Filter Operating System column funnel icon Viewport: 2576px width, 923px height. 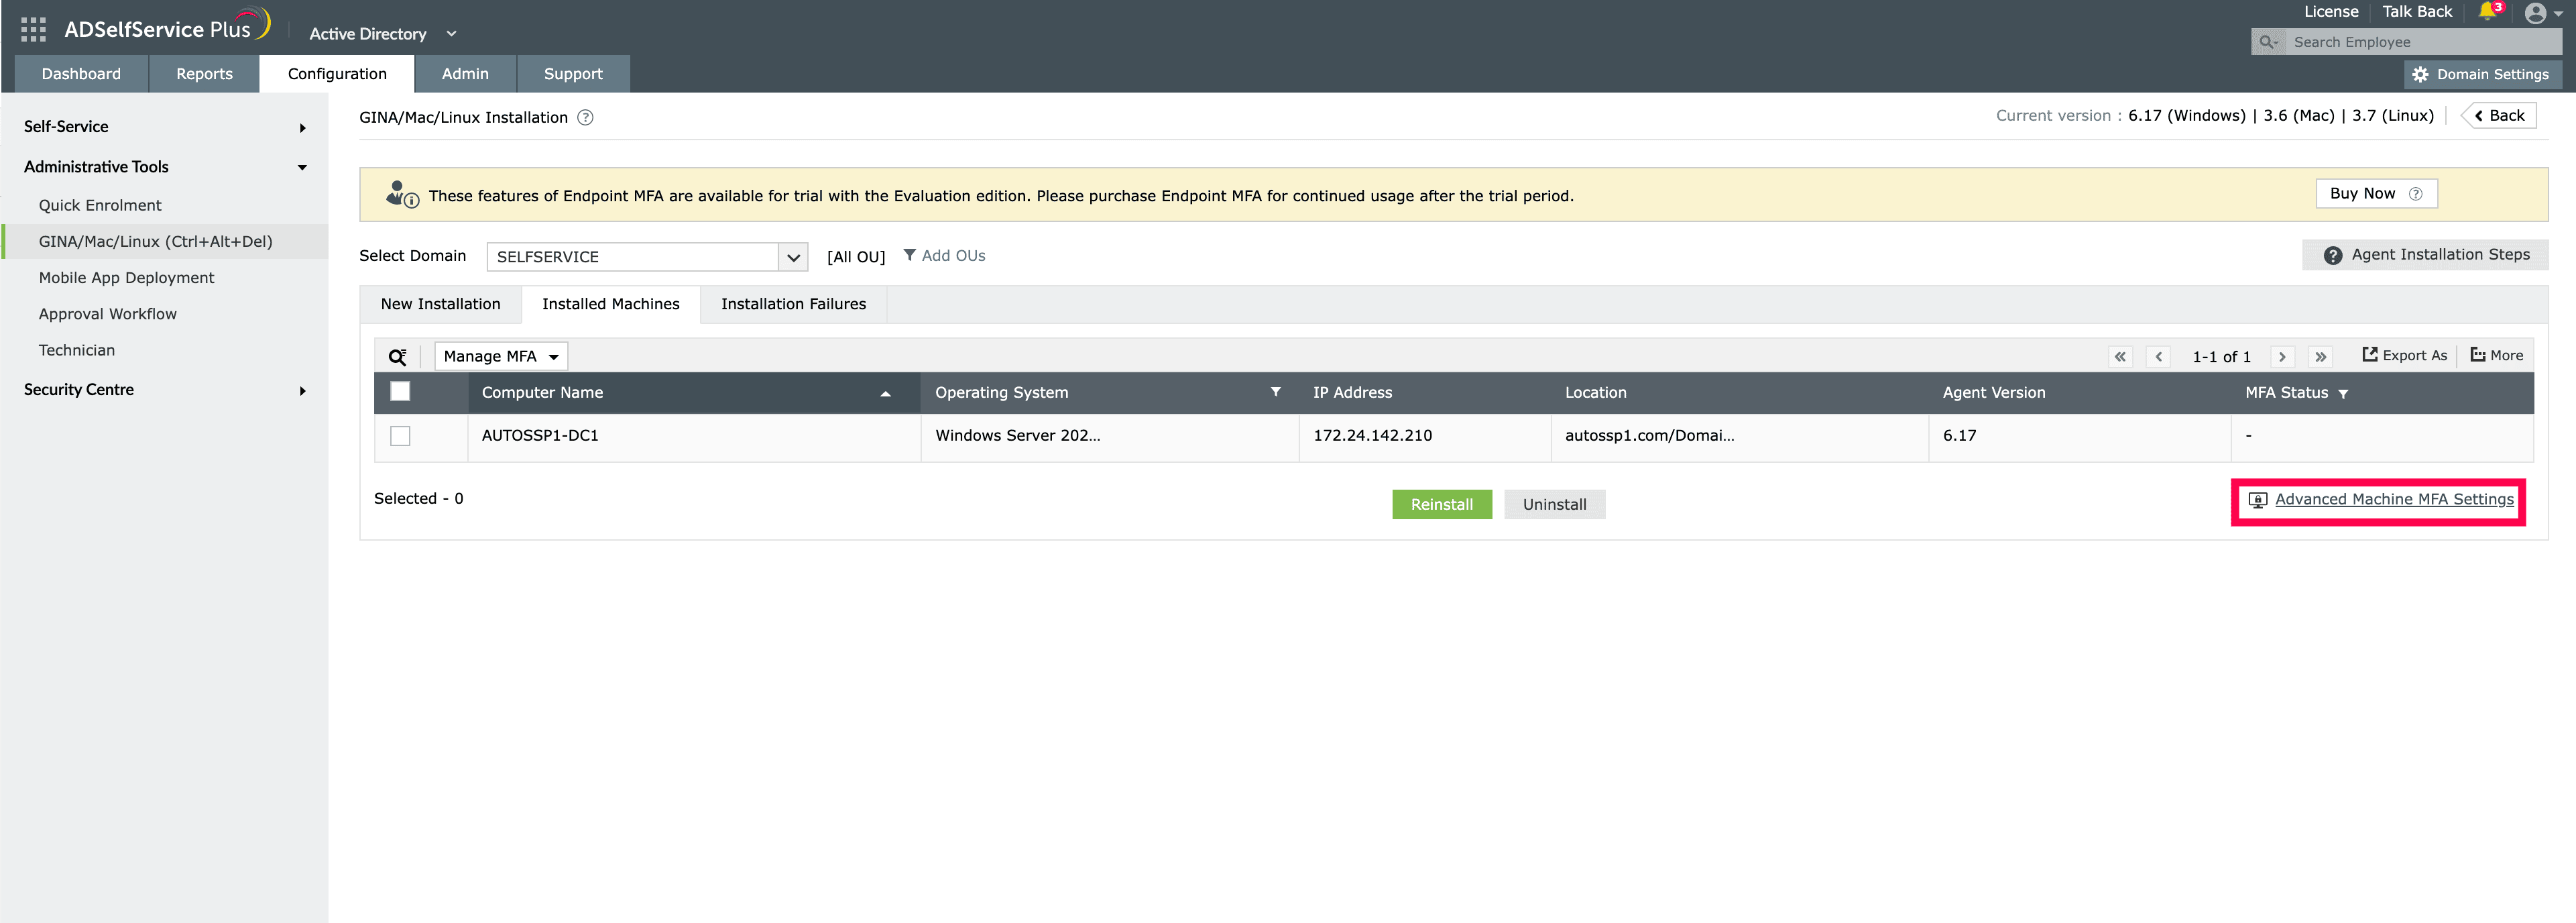[1275, 391]
